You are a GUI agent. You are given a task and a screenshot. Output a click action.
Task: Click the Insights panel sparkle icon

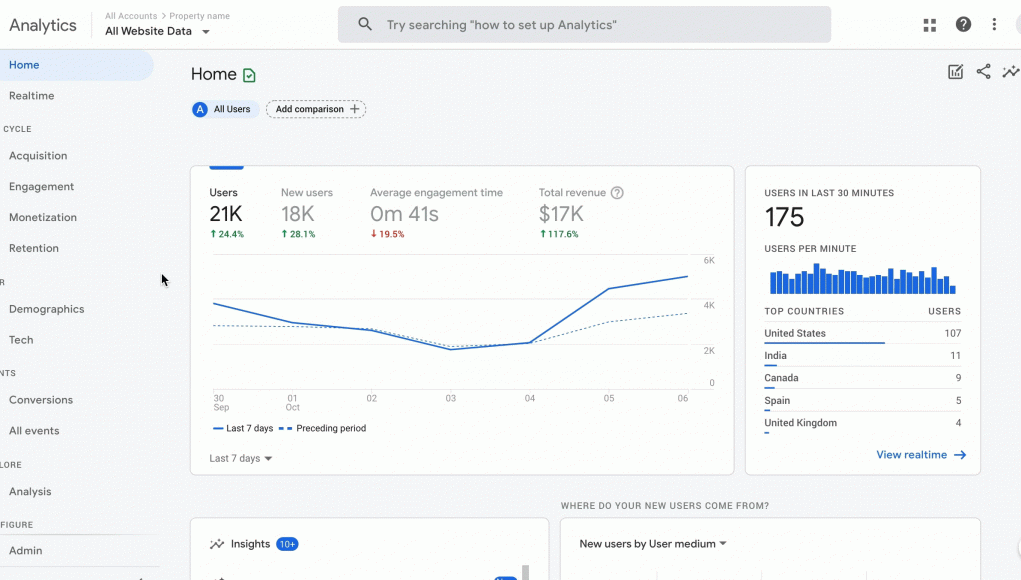pos(217,544)
